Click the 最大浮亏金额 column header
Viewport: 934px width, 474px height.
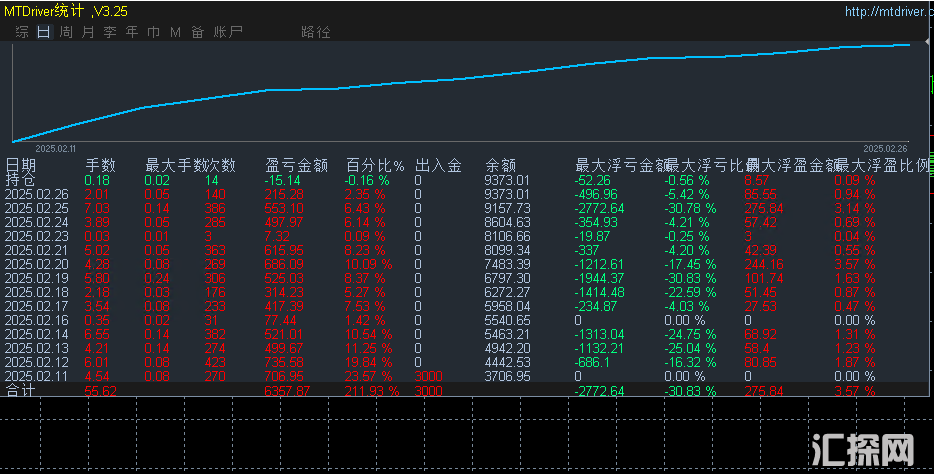(620, 166)
